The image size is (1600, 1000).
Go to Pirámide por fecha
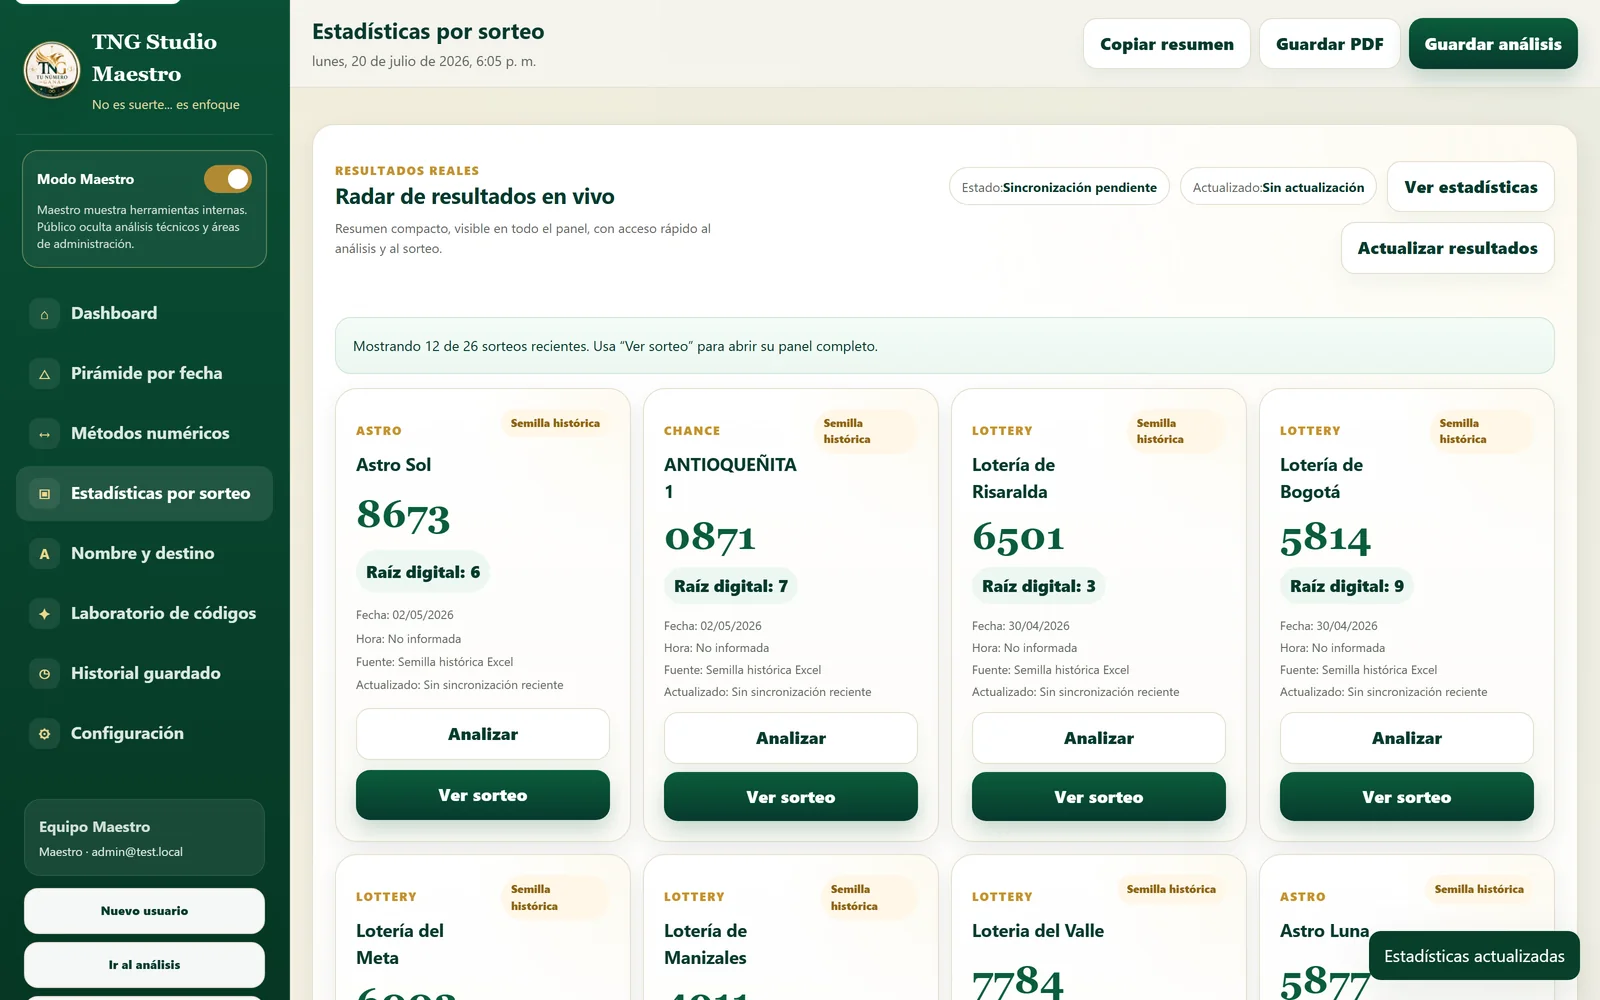(144, 374)
